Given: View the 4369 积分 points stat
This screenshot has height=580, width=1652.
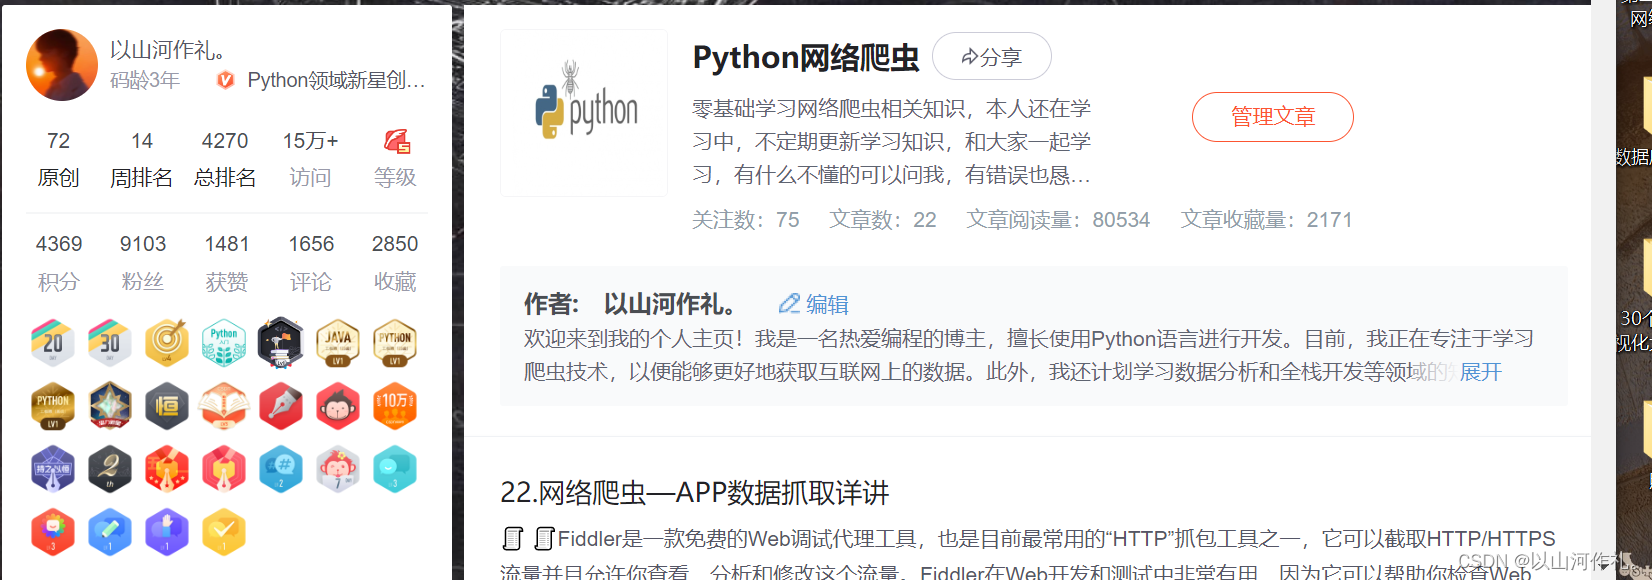Looking at the screenshot, I should pos(59,263).
